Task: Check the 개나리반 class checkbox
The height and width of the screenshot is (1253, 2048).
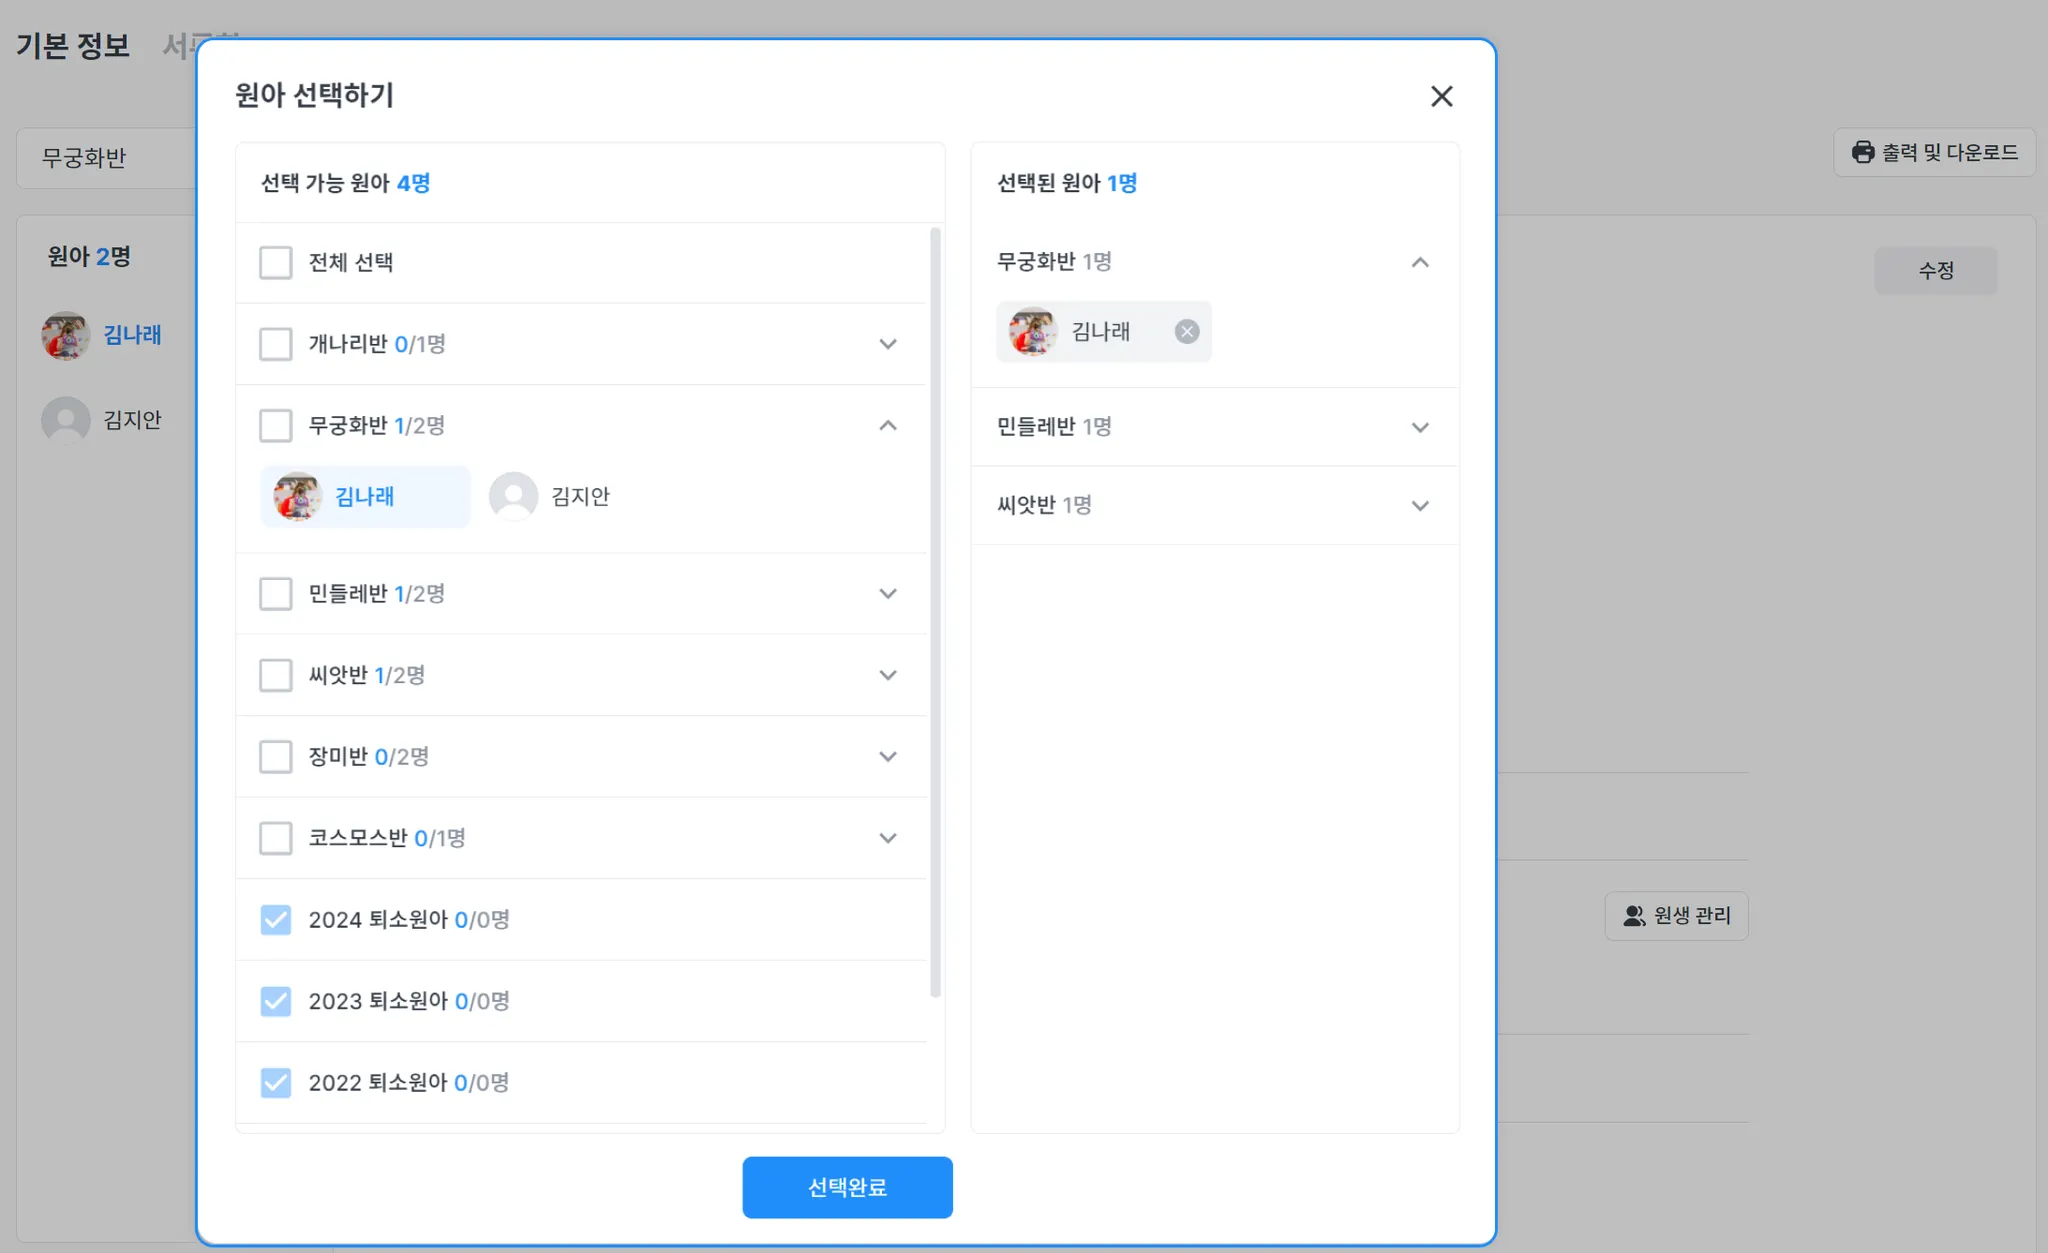Action: pyautogui.click(x=276, y=344)
